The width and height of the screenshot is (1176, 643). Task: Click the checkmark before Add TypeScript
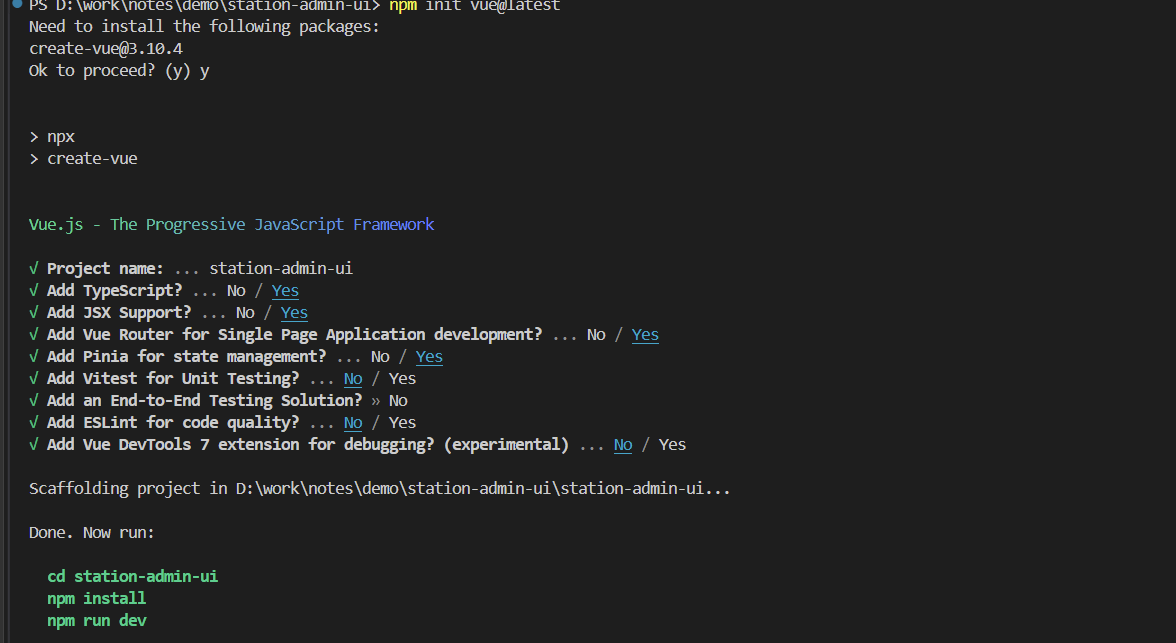pyautogui.click(x=34, y=290)
